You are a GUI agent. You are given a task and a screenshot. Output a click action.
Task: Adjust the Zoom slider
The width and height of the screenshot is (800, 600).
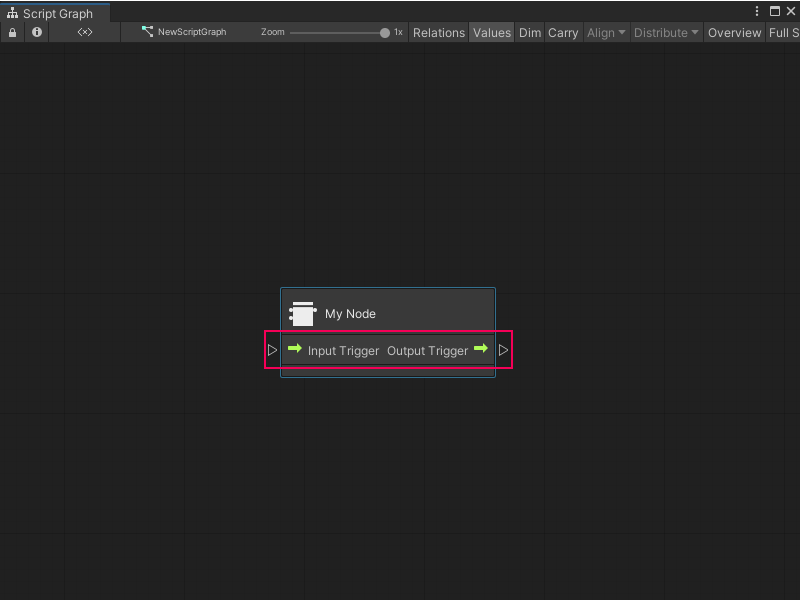coord(383,32)
